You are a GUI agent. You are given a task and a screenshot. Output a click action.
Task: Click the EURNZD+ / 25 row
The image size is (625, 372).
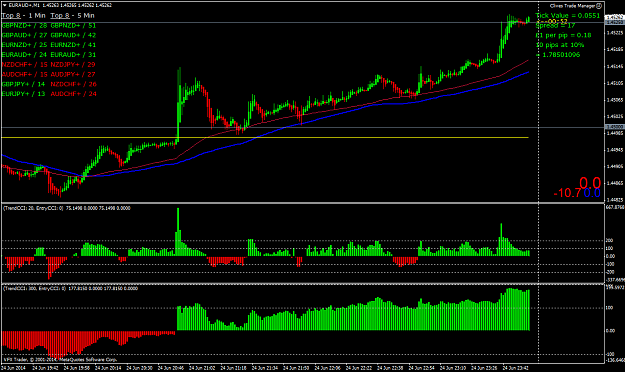click(x=24, y=45)
